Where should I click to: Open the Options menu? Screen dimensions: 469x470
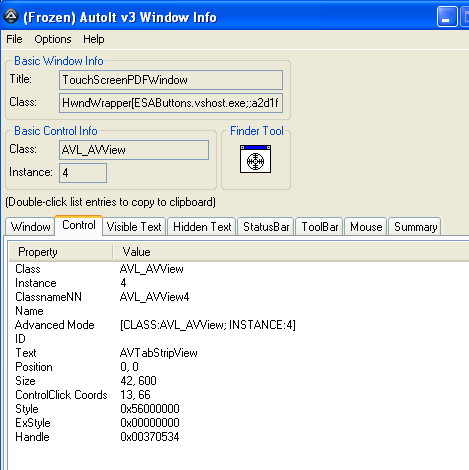point(53,39)
